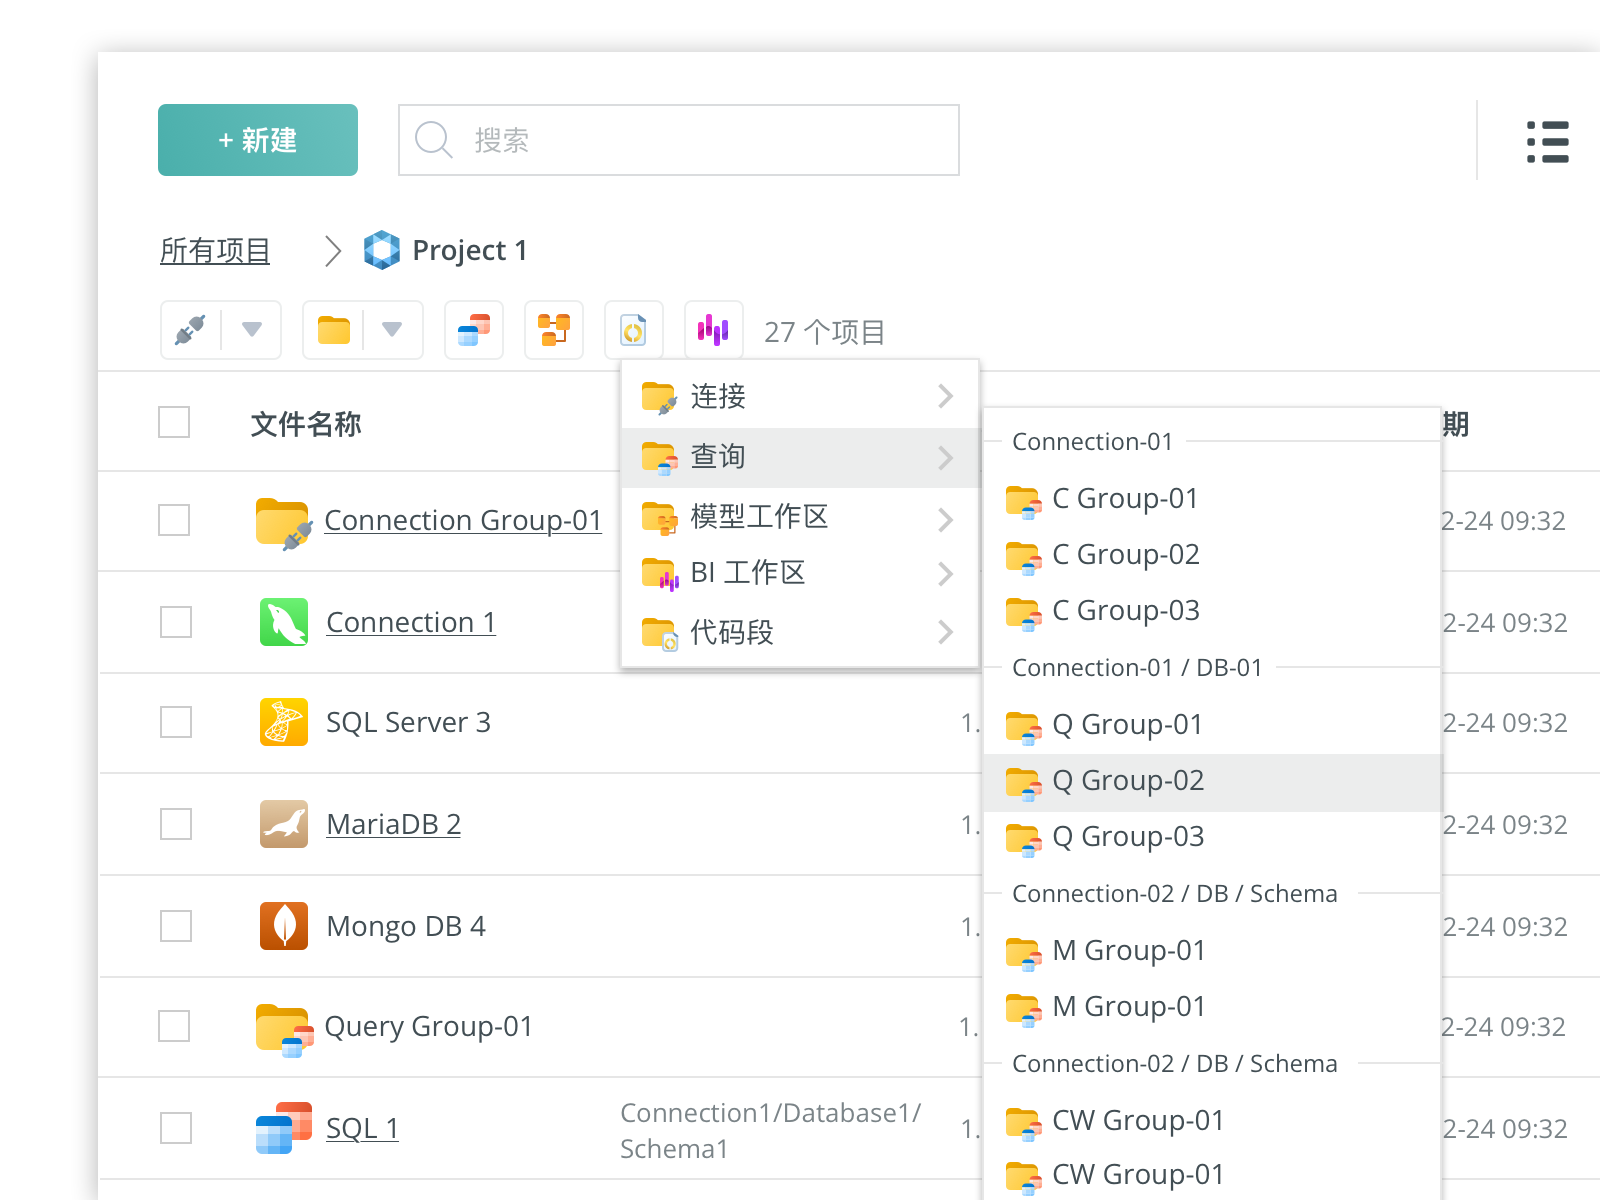This screenshot has height=1200, width=1600.
Task: Click in the 搜索 search field
Action: 700,140
